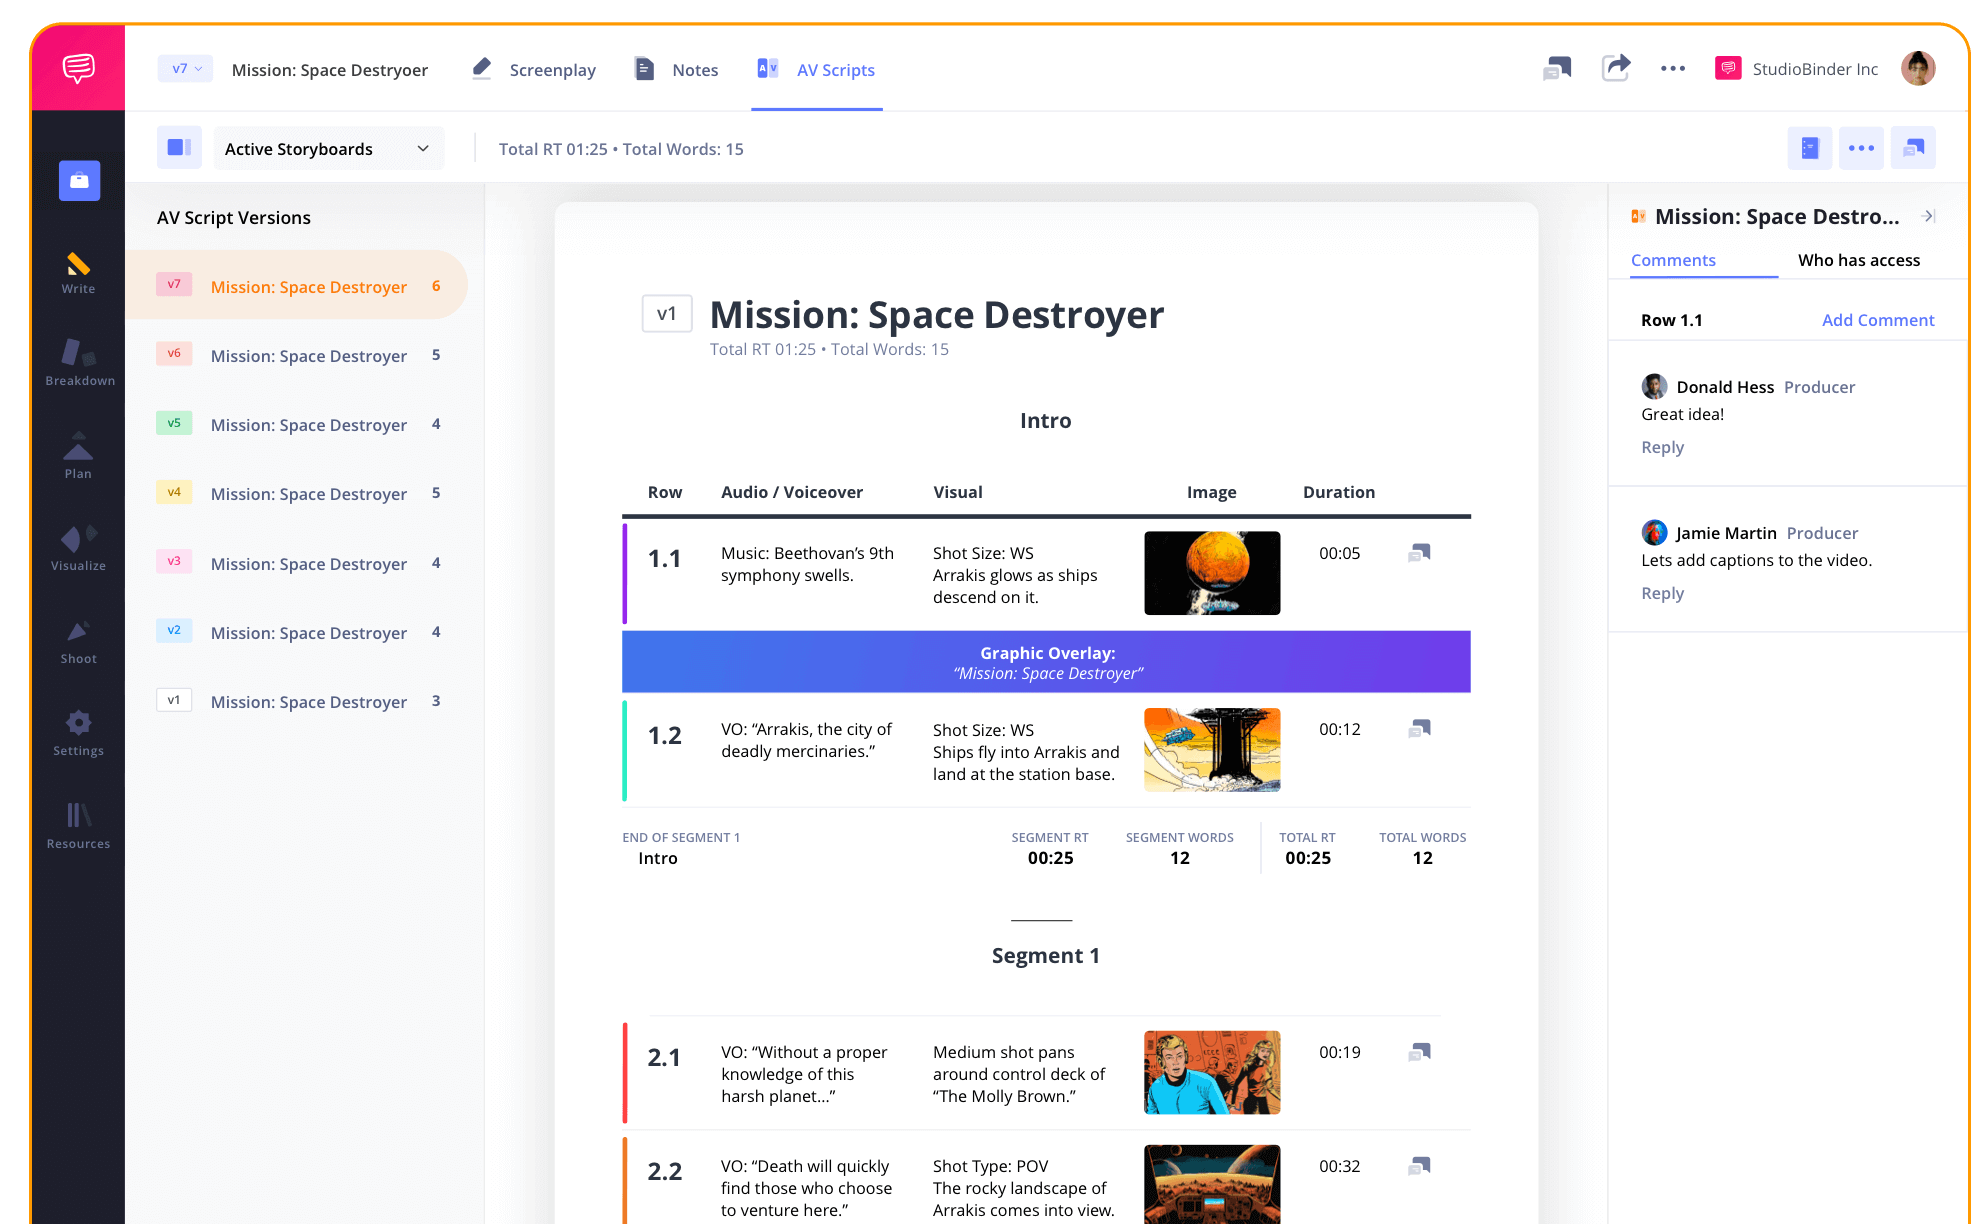Click Add Comment for Row 1.1
The width and height of the screenshot is (1984, 1224).
[x=1878, y=319]
